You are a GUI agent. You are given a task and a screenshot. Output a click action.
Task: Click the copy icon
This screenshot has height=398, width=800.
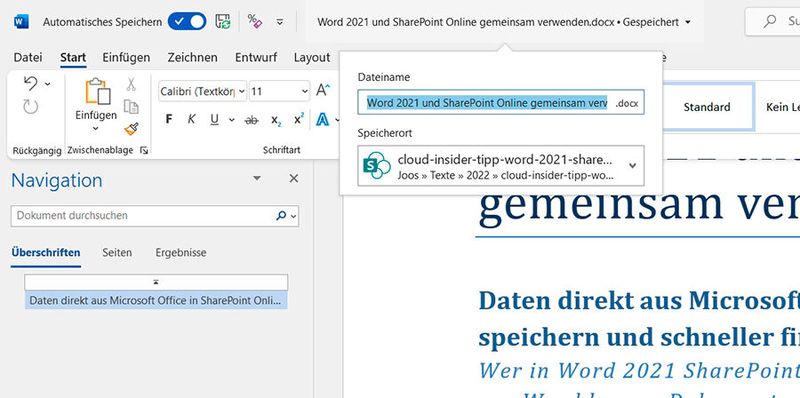tap(132, 107)
